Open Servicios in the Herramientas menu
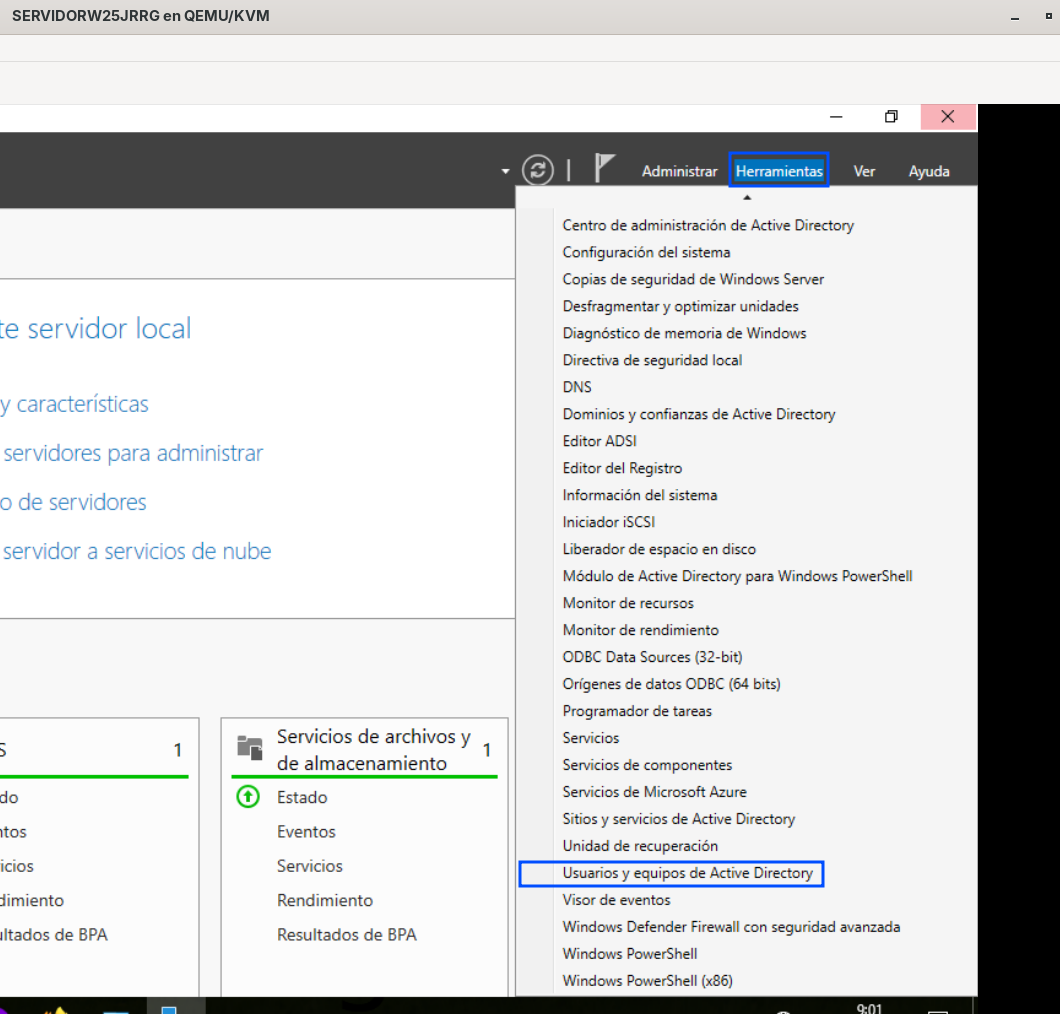The image size is (1060, 1014). [591, 738]
